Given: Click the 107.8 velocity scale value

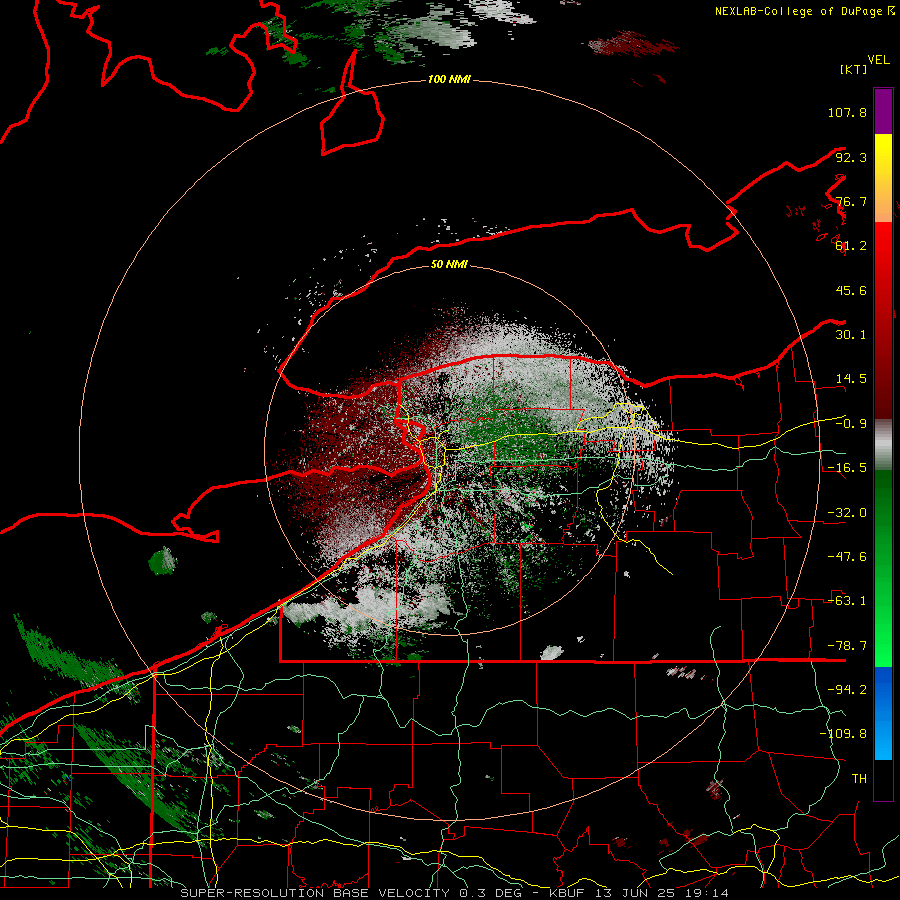Looking at the screenshot, I should tap(847, 112).
